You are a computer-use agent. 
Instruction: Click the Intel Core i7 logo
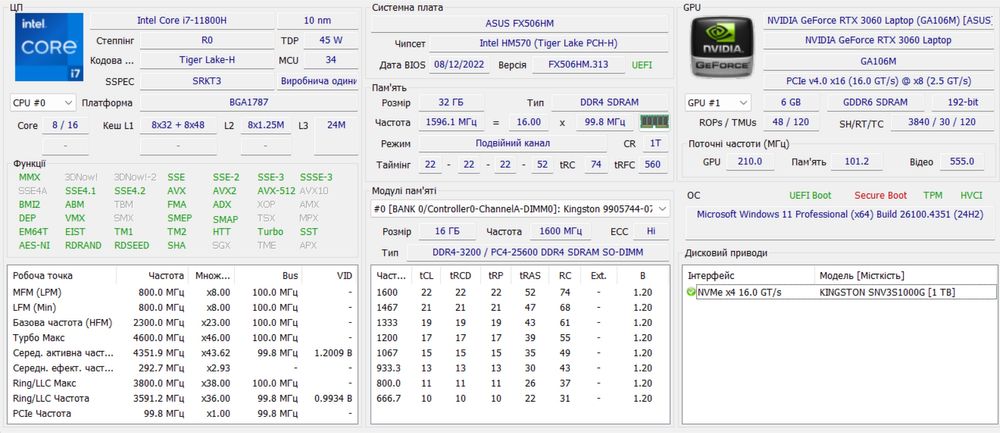(x=49, y=47)
